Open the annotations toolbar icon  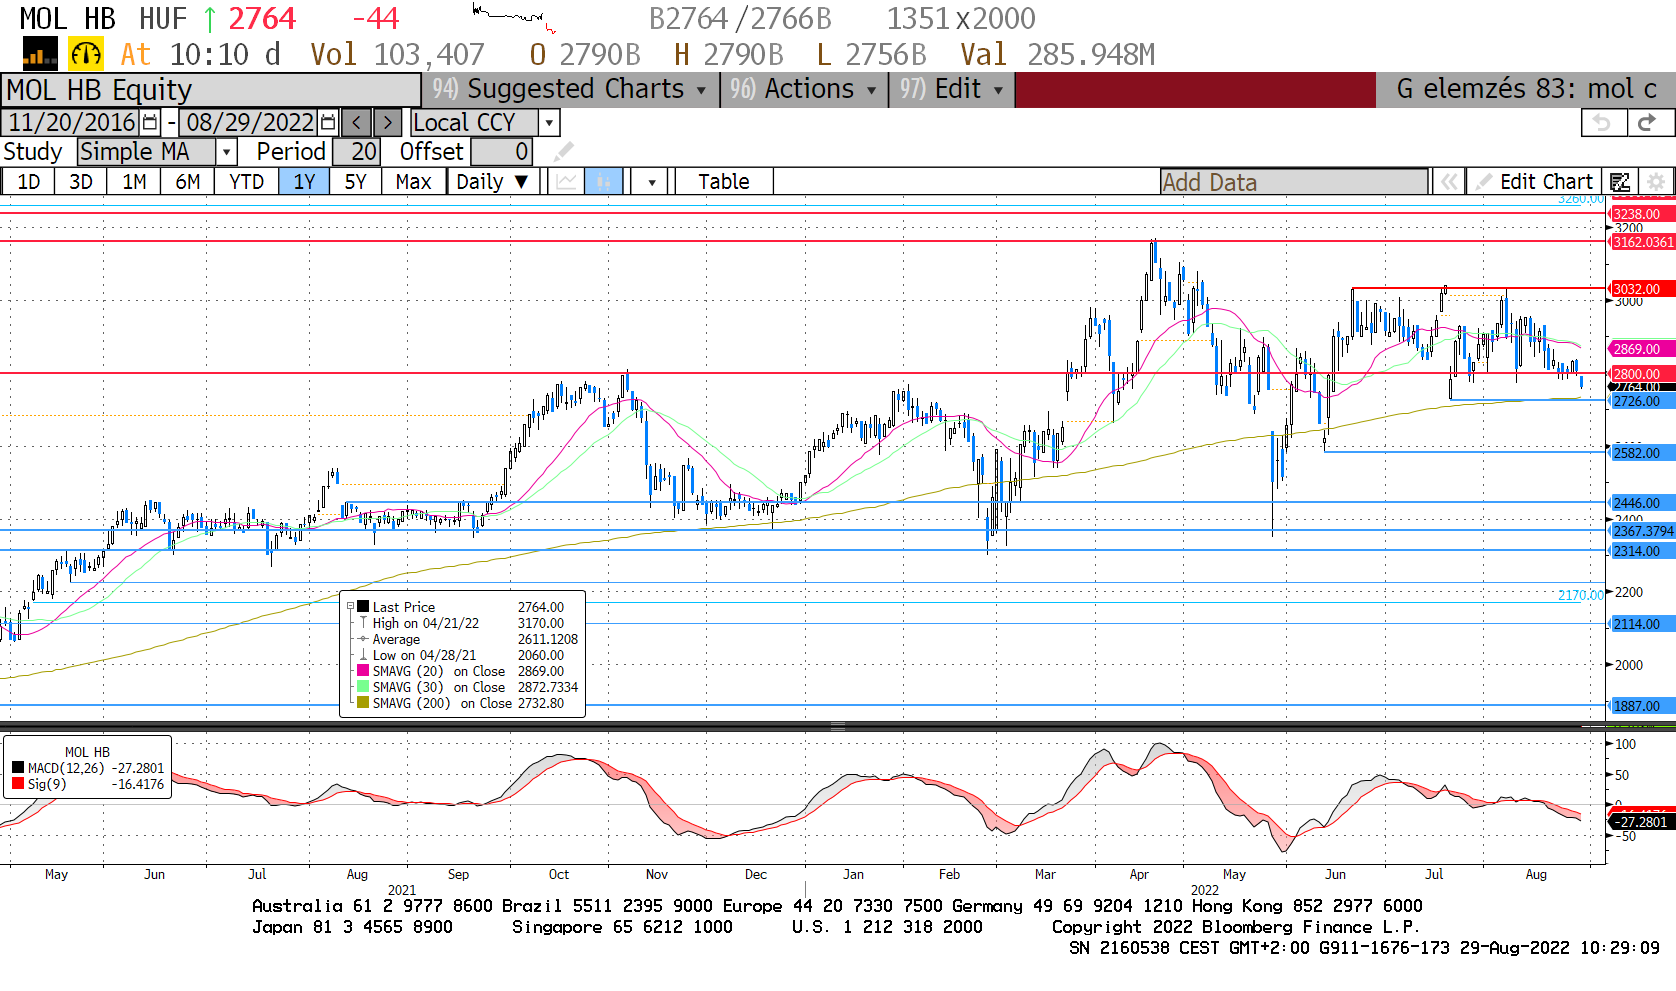1620,181
